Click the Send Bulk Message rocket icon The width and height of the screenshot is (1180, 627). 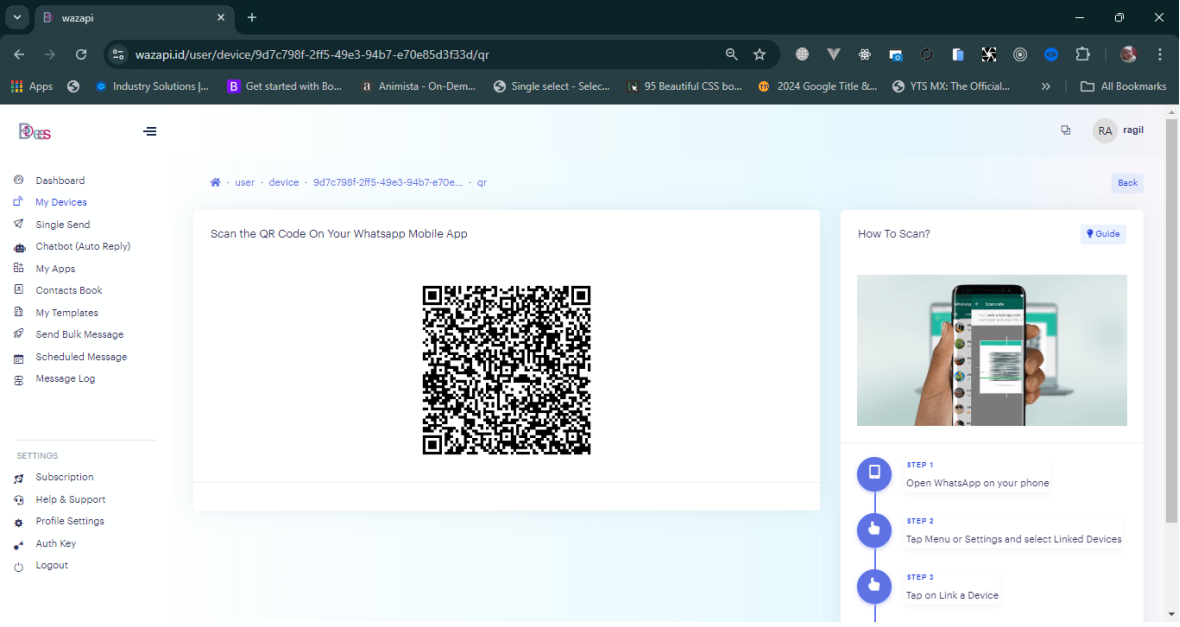pos(19,334)
